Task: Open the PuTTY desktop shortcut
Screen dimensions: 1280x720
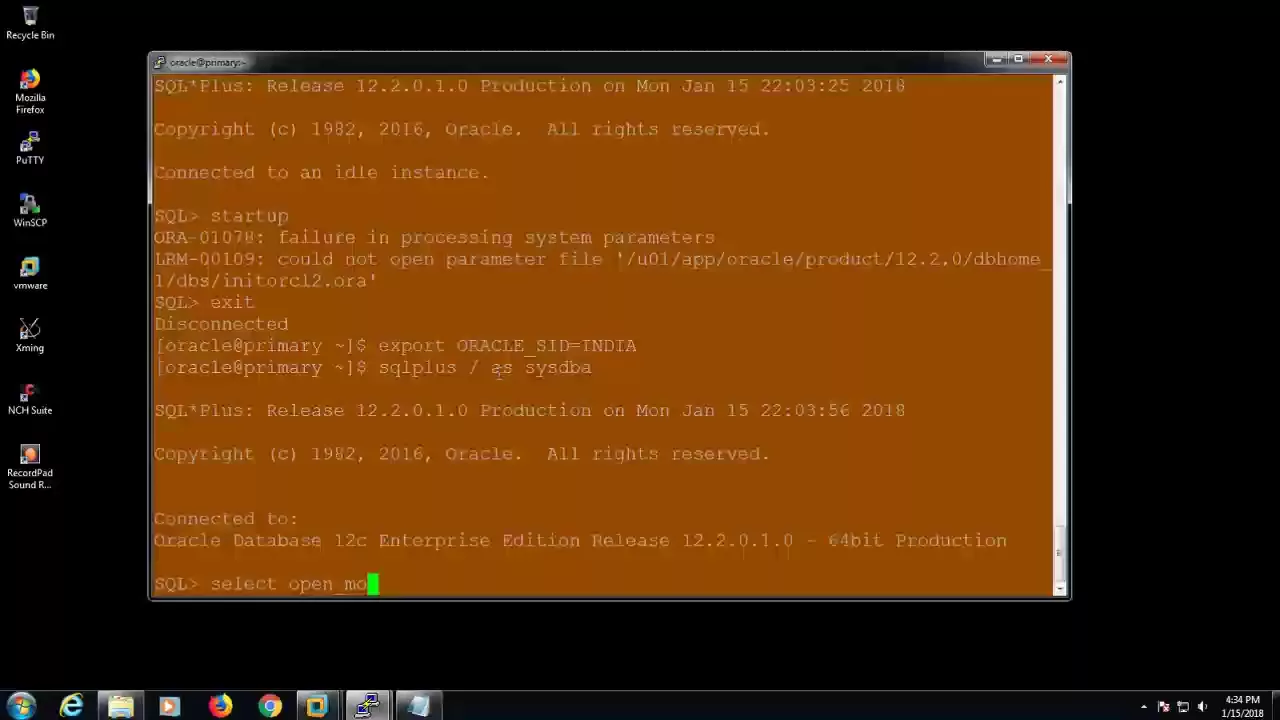Action: [x=30, y=147]
